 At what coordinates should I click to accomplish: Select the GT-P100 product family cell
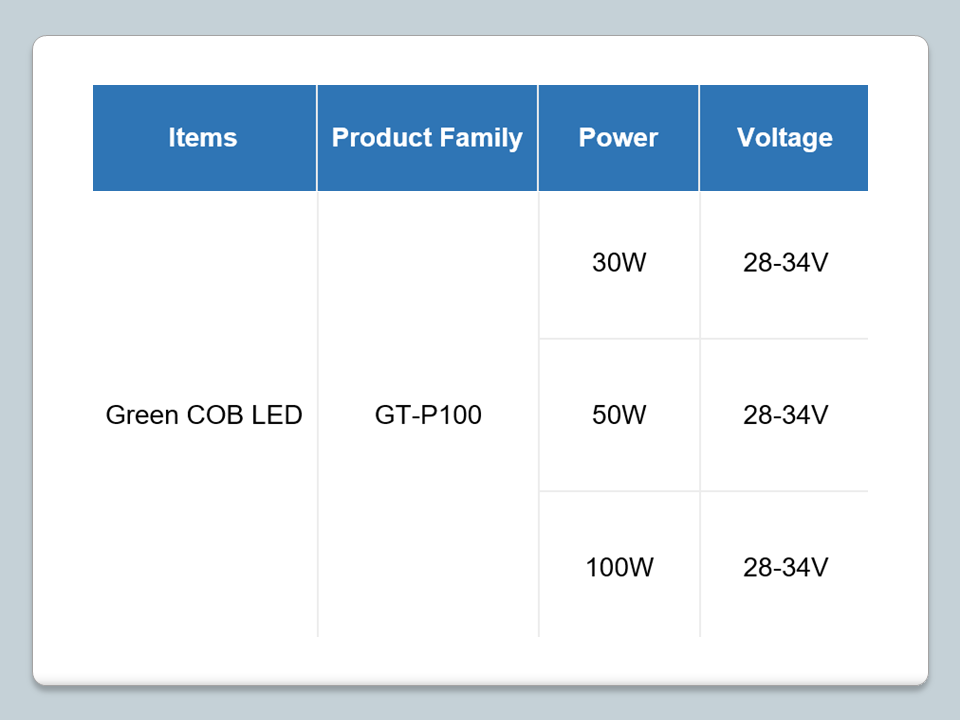(428, 414)
